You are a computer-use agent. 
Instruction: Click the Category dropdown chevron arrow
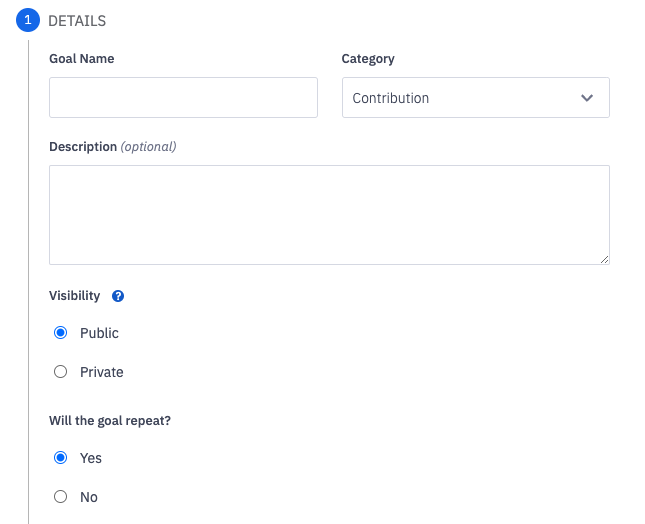(587, 98)
